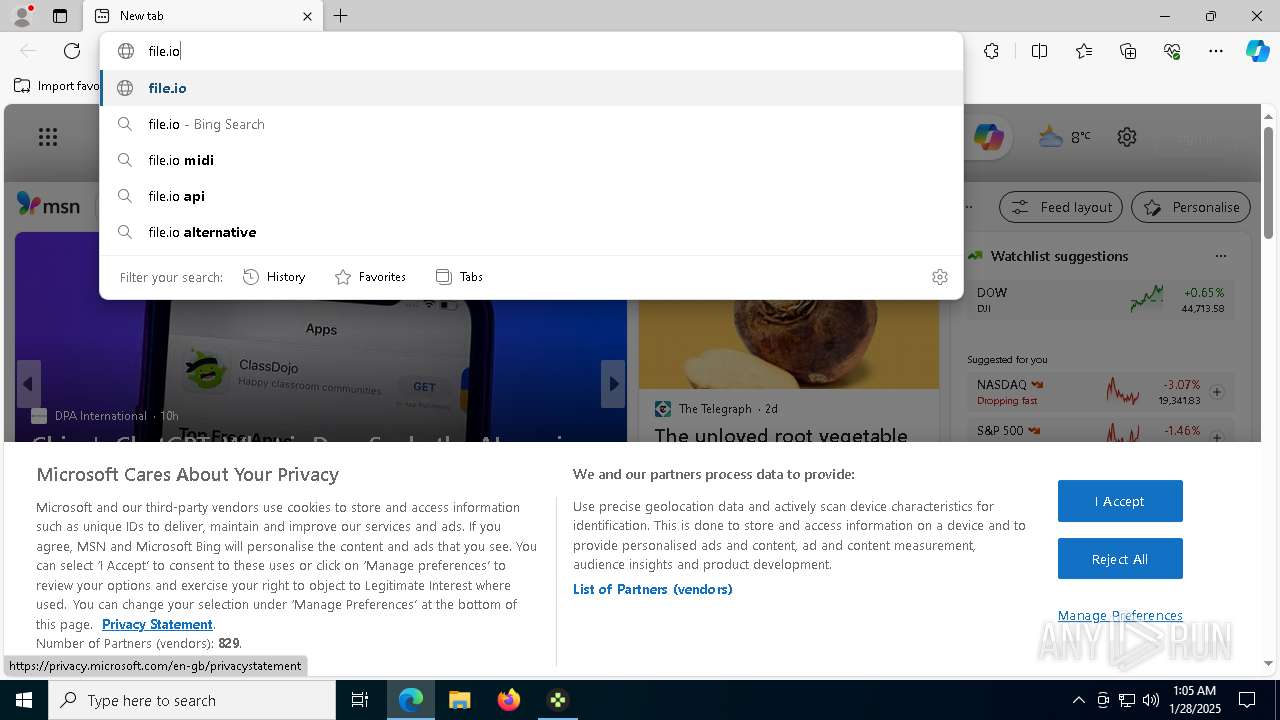Open the Privacy Statement link
The height and width of the screenshot is (720, 1280).
157,624
